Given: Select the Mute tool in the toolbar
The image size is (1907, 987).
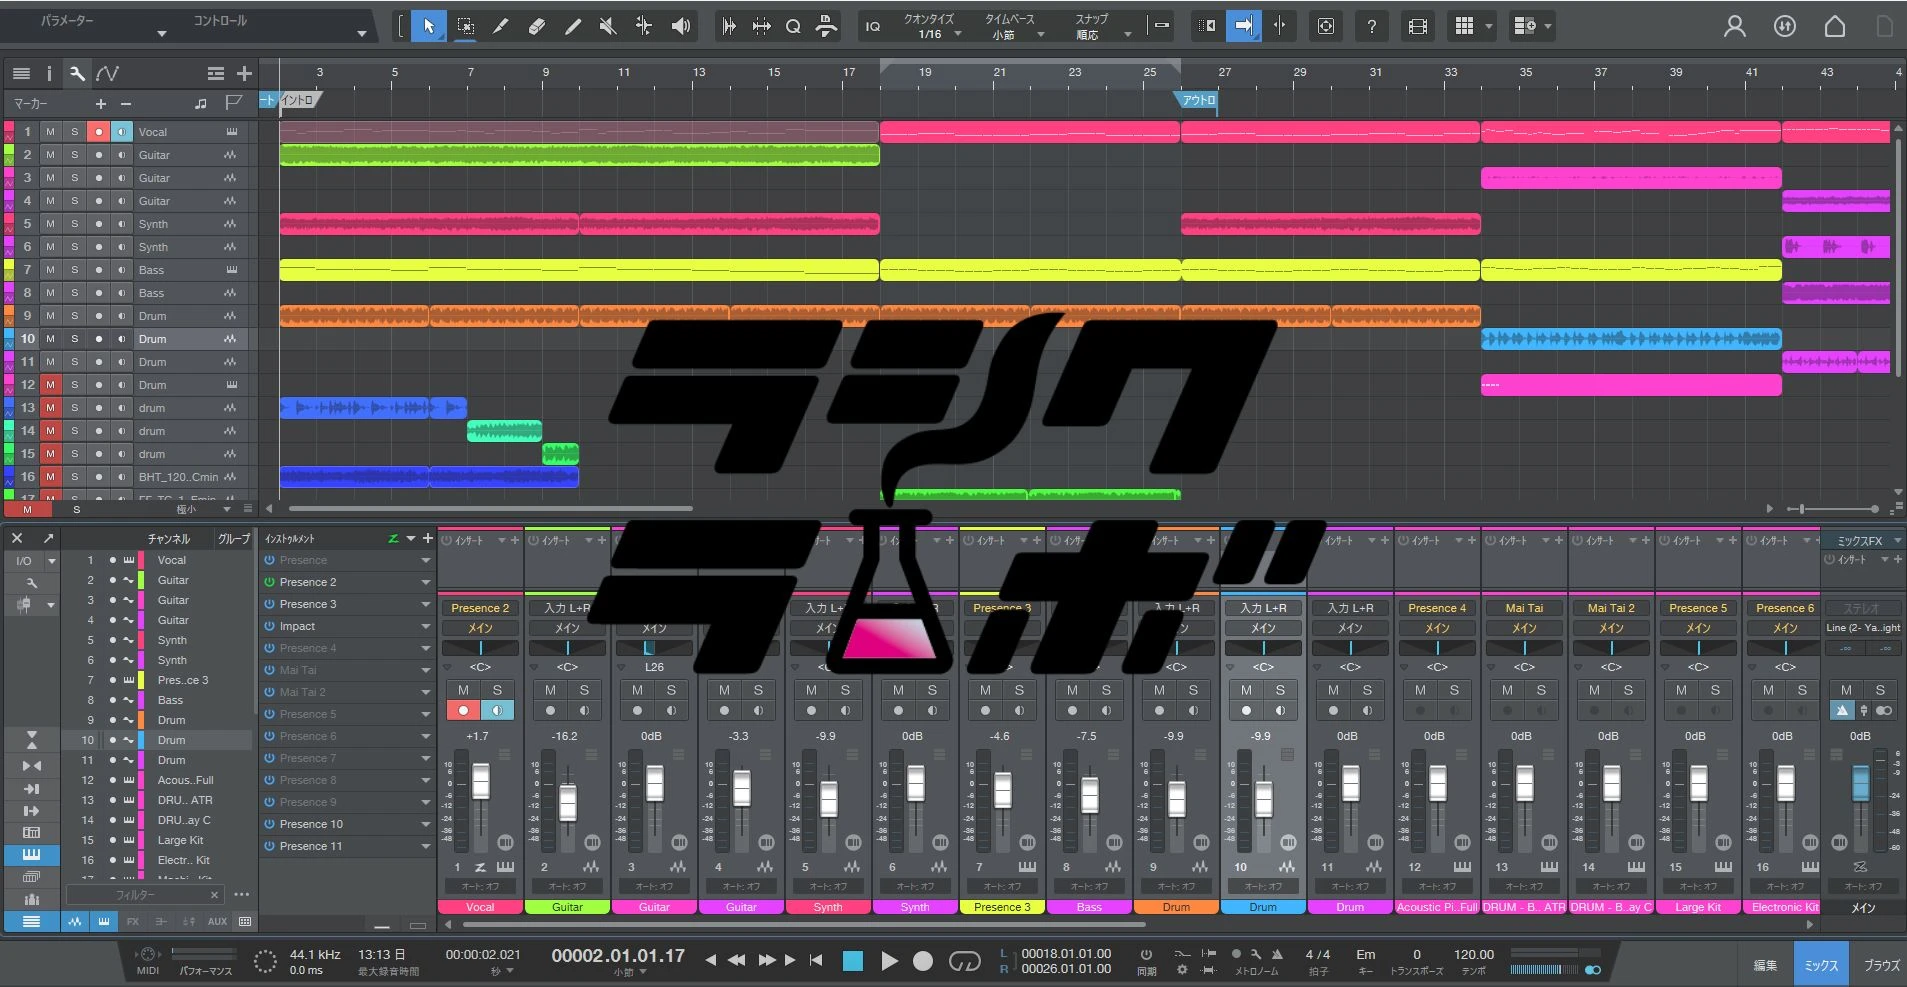Looking at the screenshot, I should point(607,26).
